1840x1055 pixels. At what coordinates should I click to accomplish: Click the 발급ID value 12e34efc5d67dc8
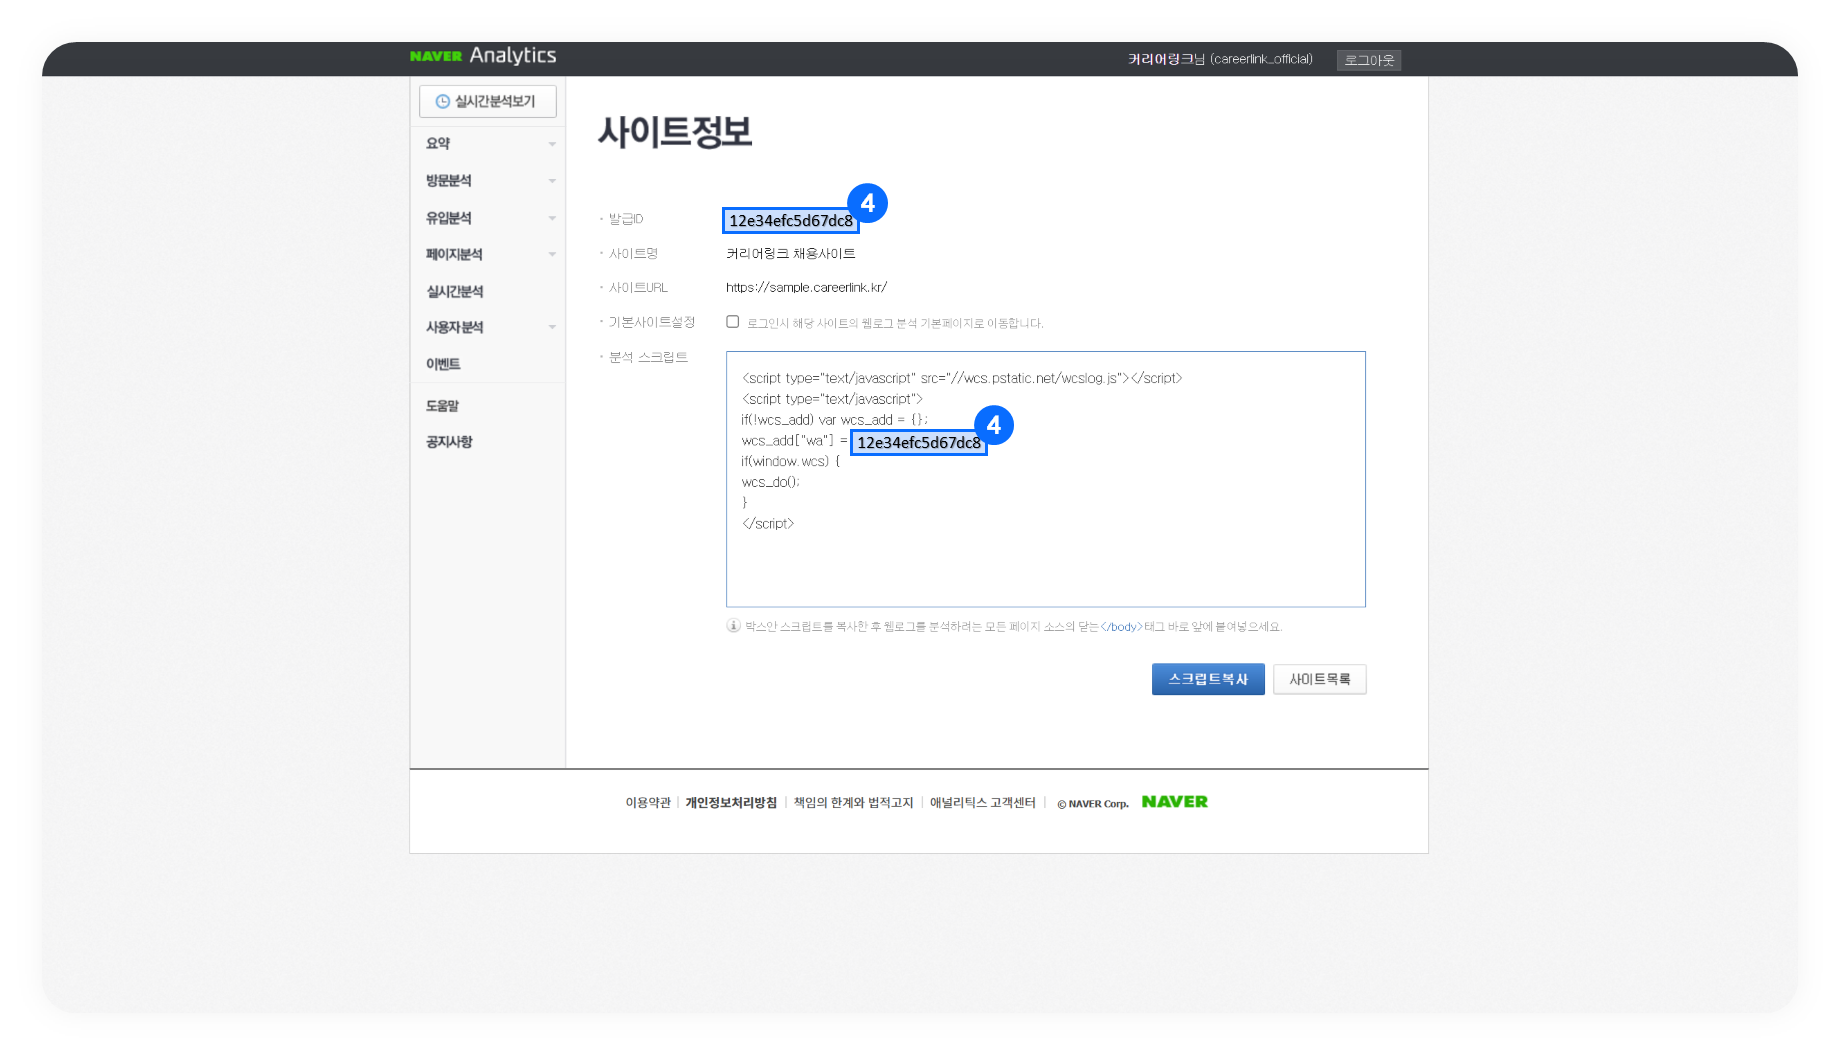coord(791,221)
